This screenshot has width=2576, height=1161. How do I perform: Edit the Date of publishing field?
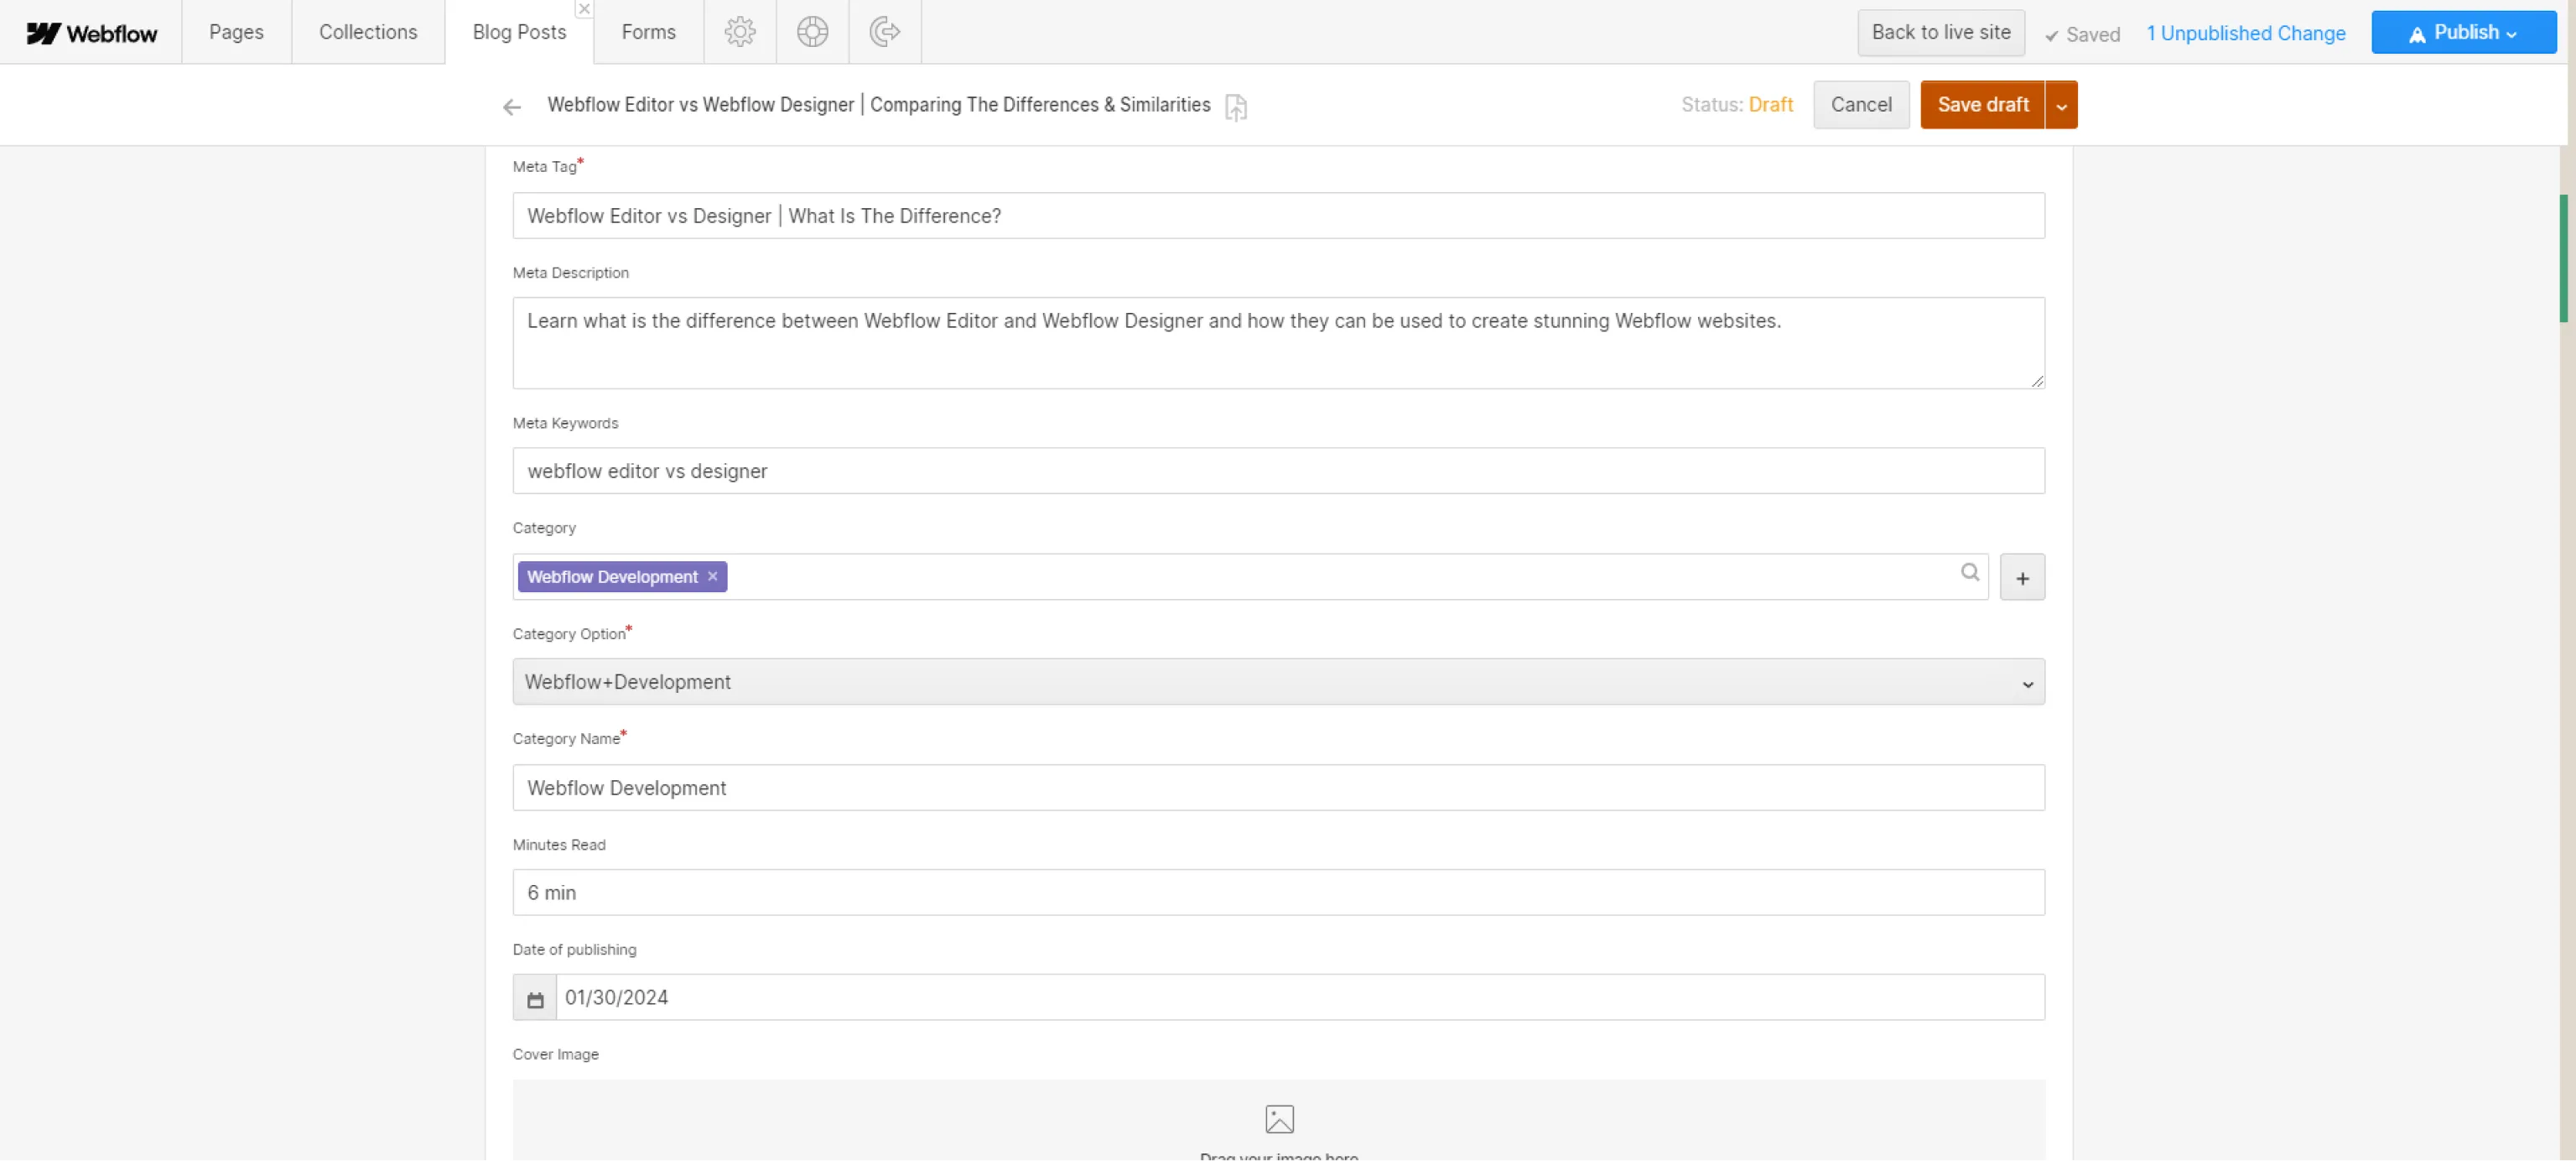point(1300,998)
